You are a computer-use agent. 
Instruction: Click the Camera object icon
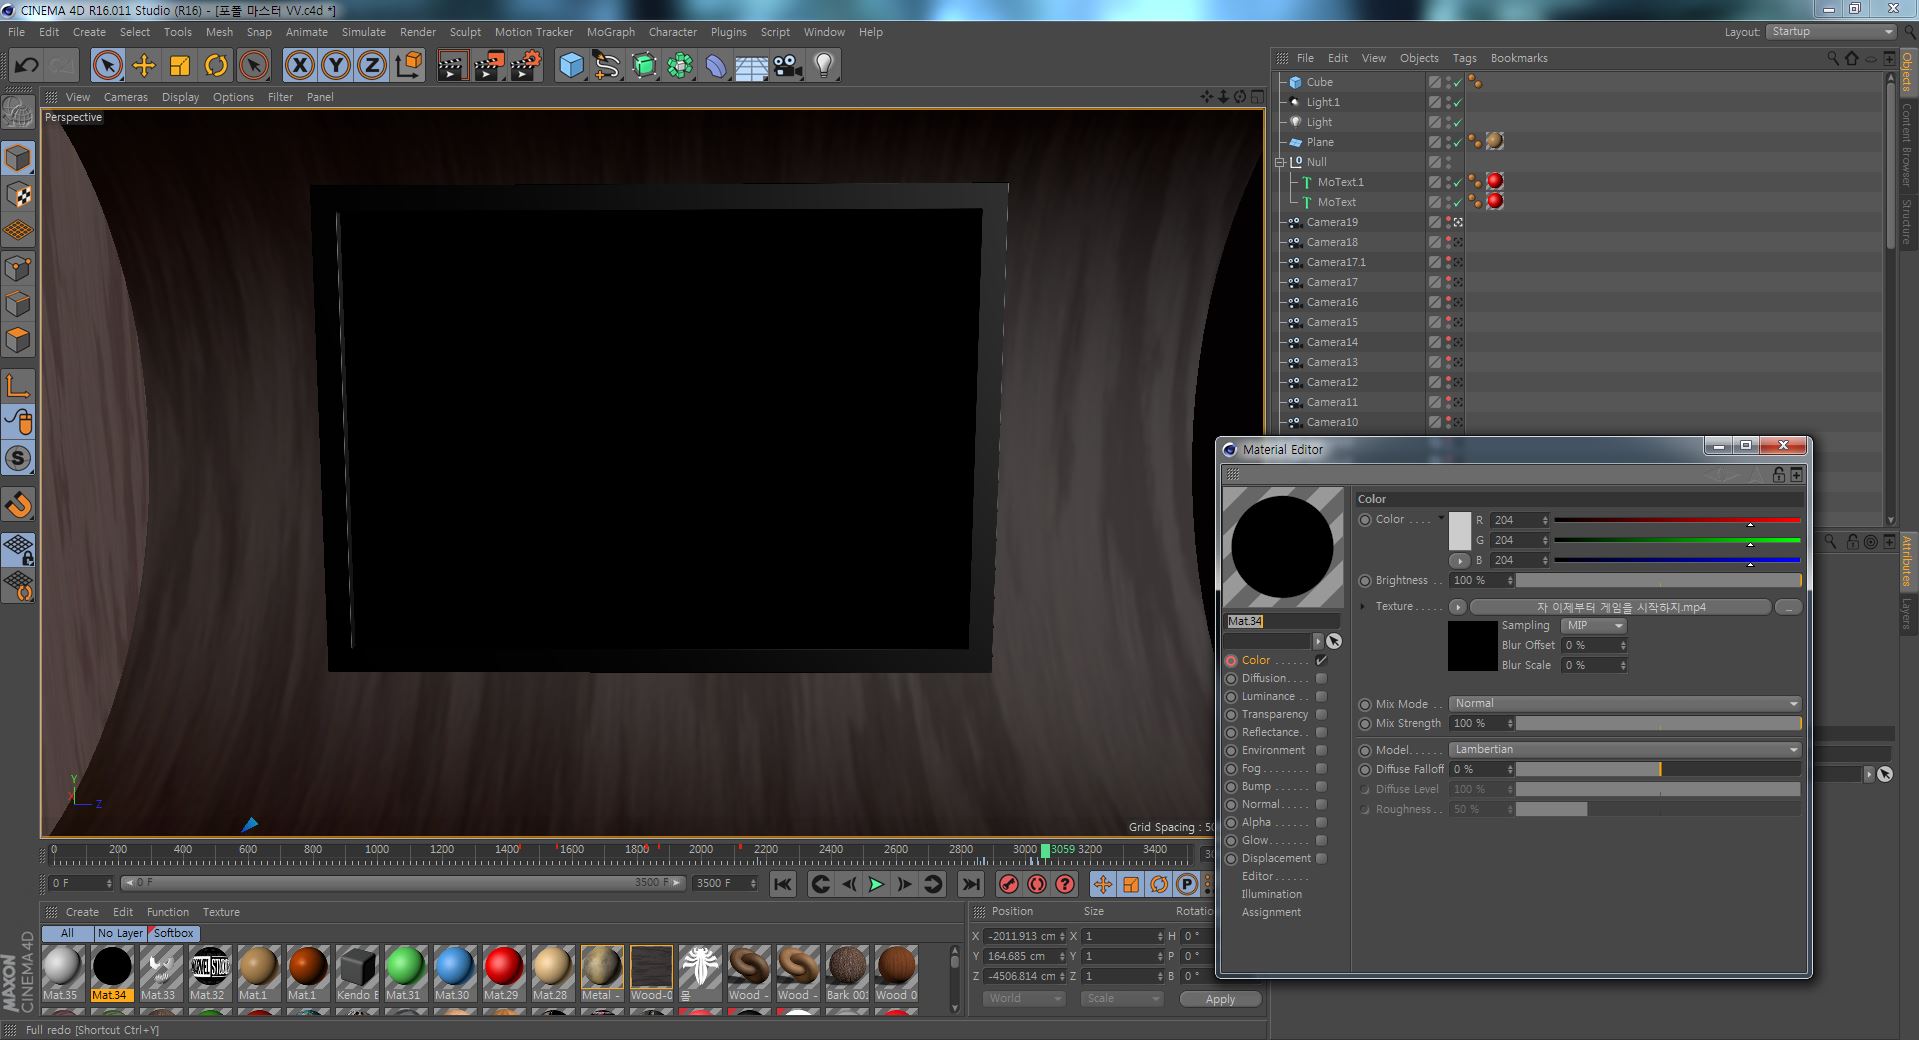pos(788,66)
